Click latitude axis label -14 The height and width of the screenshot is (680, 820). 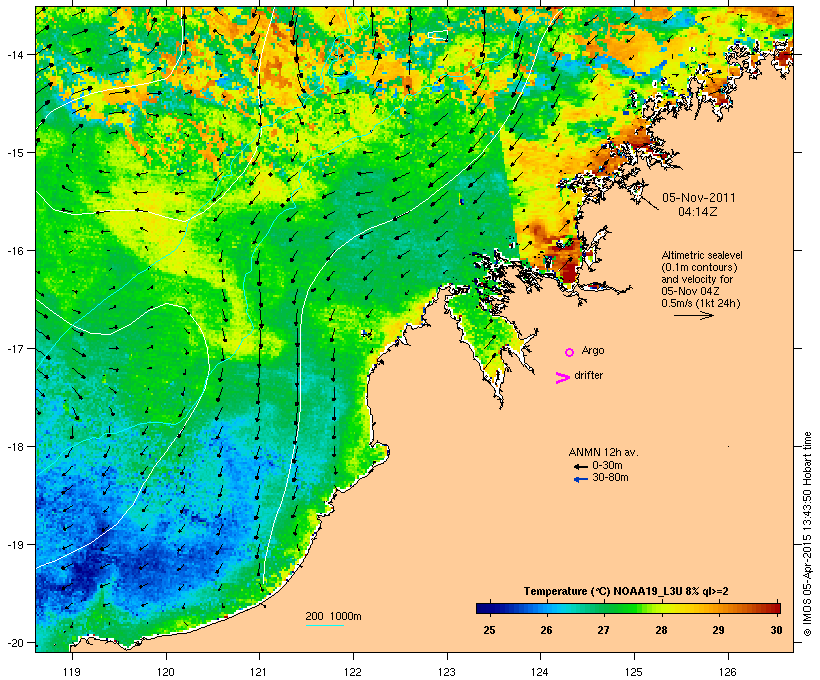point(14,54)
